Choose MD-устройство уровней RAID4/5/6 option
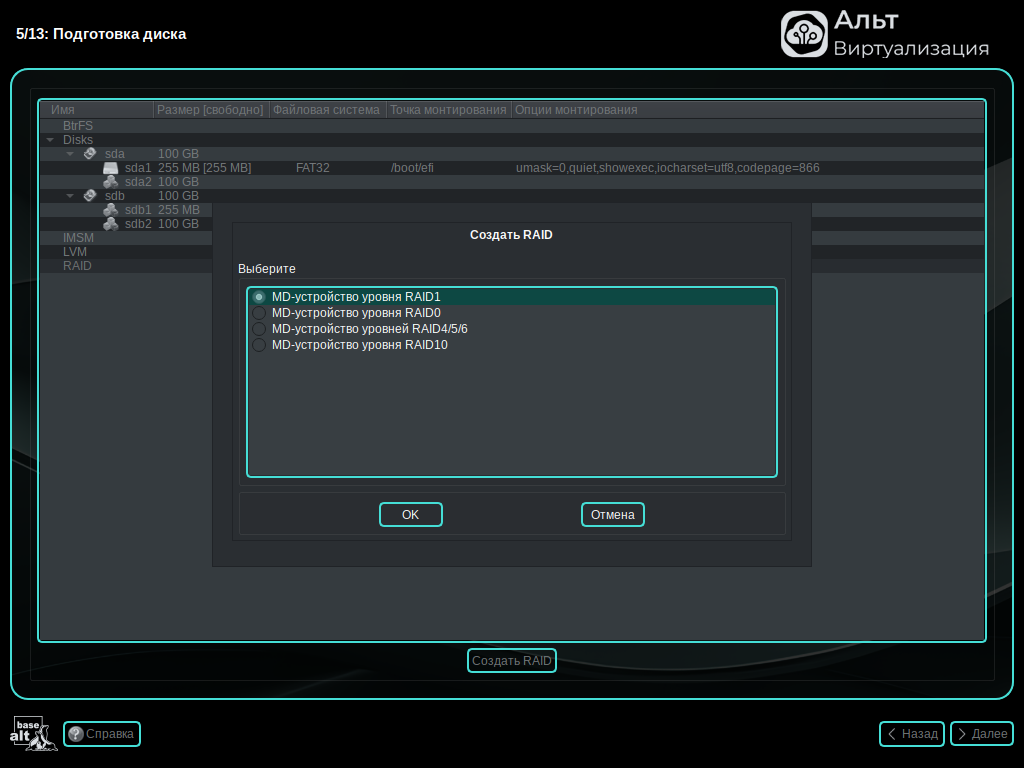Image resolution: width=1024 pixels, height=768 pixels. (259, 329)
